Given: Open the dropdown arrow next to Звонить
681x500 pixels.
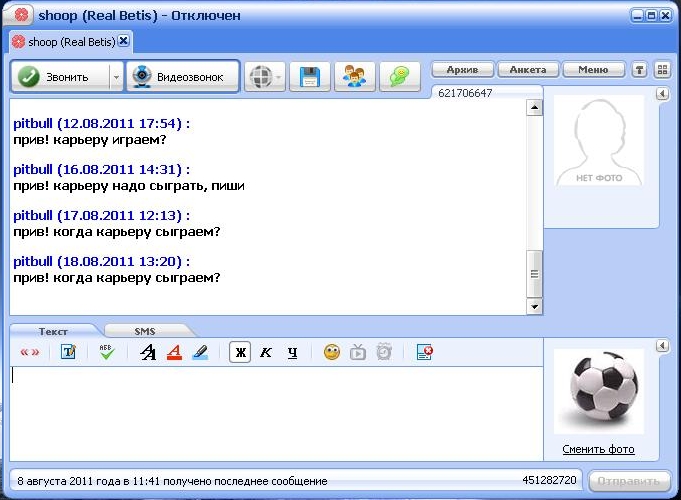Looking at the screenshot, I should (116, 77).
